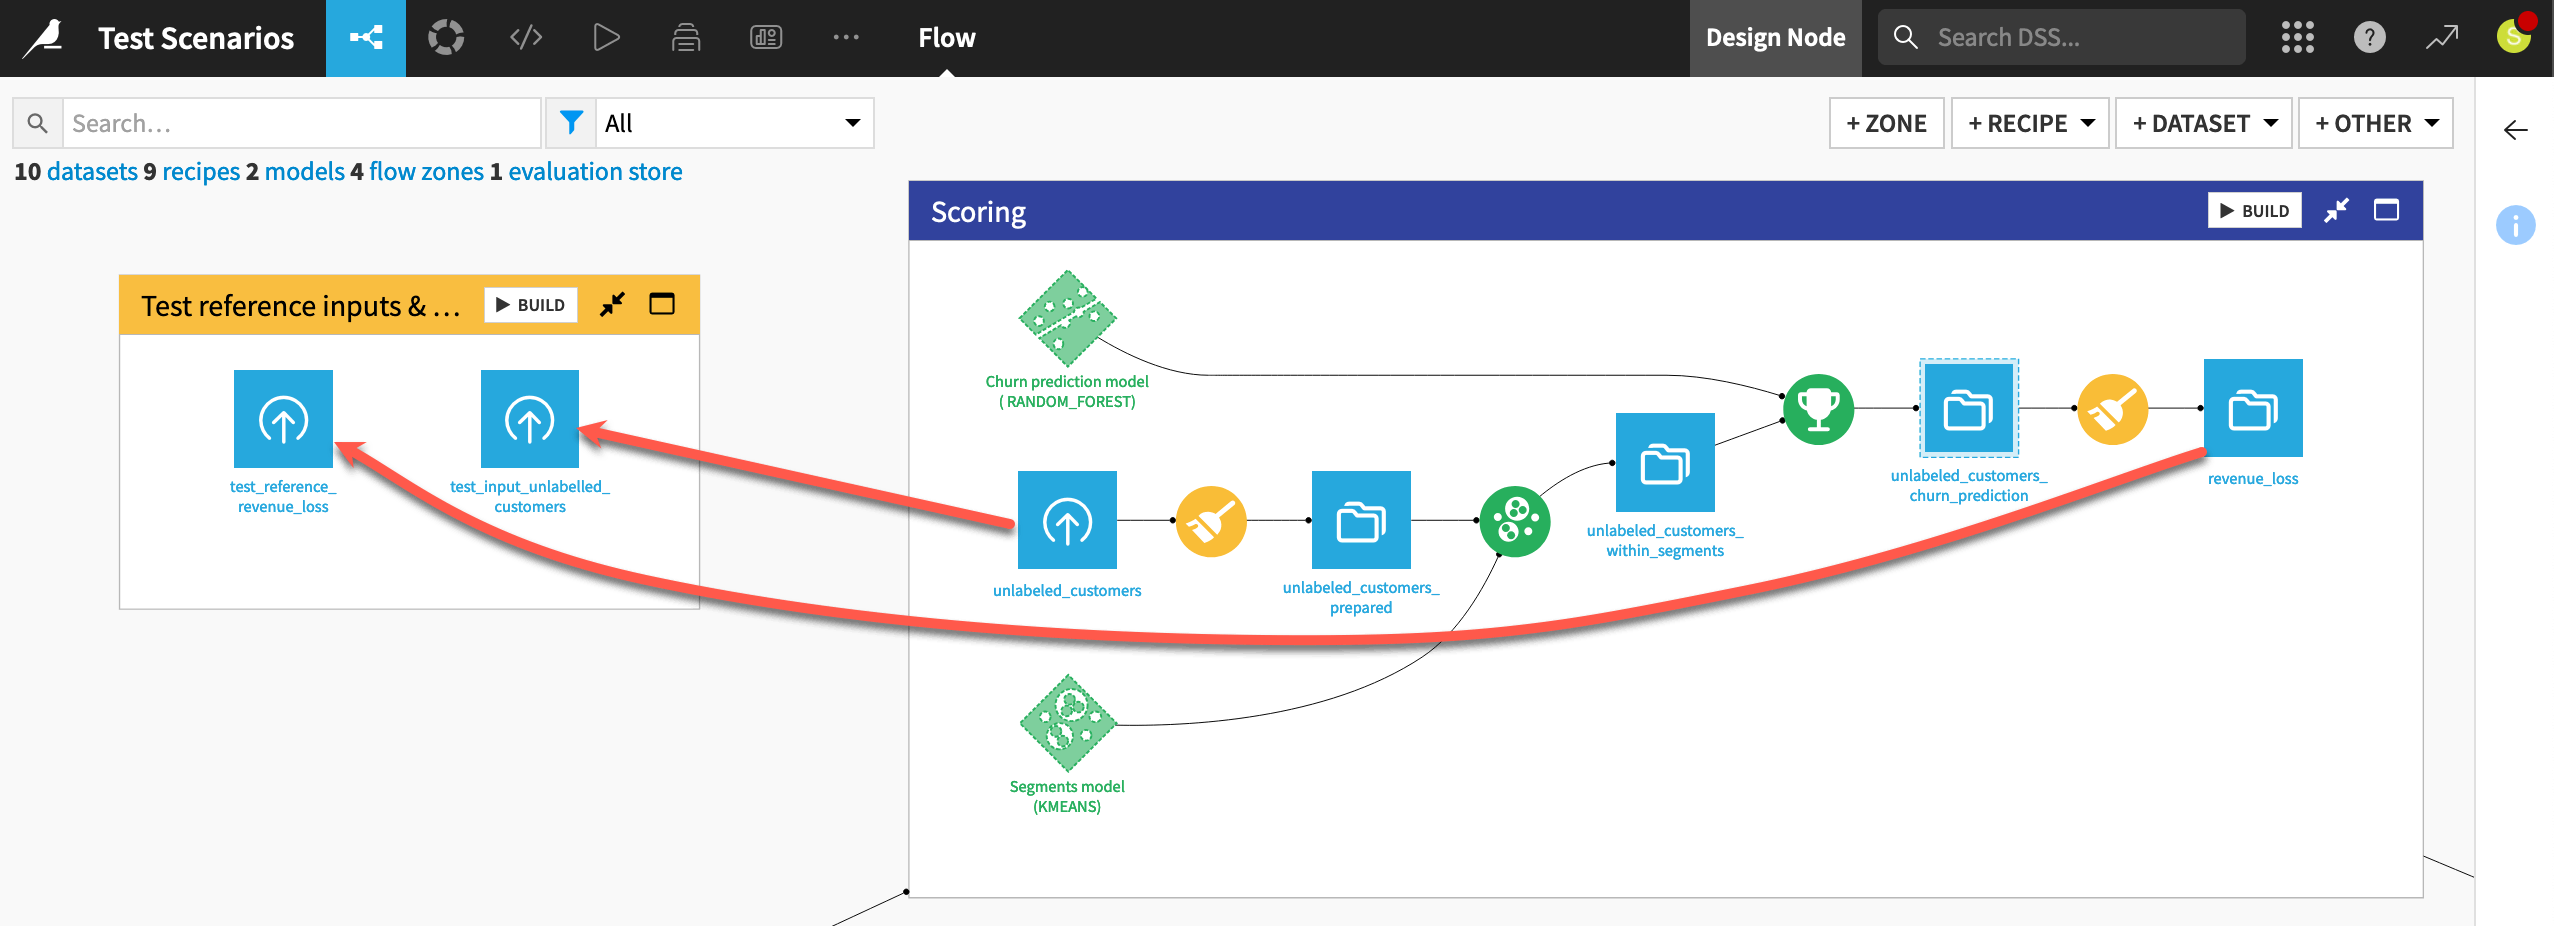Click the Design Node label
Viewport: 2554px width, 926px height.
pyautogui.click(x=1775, y=38)
